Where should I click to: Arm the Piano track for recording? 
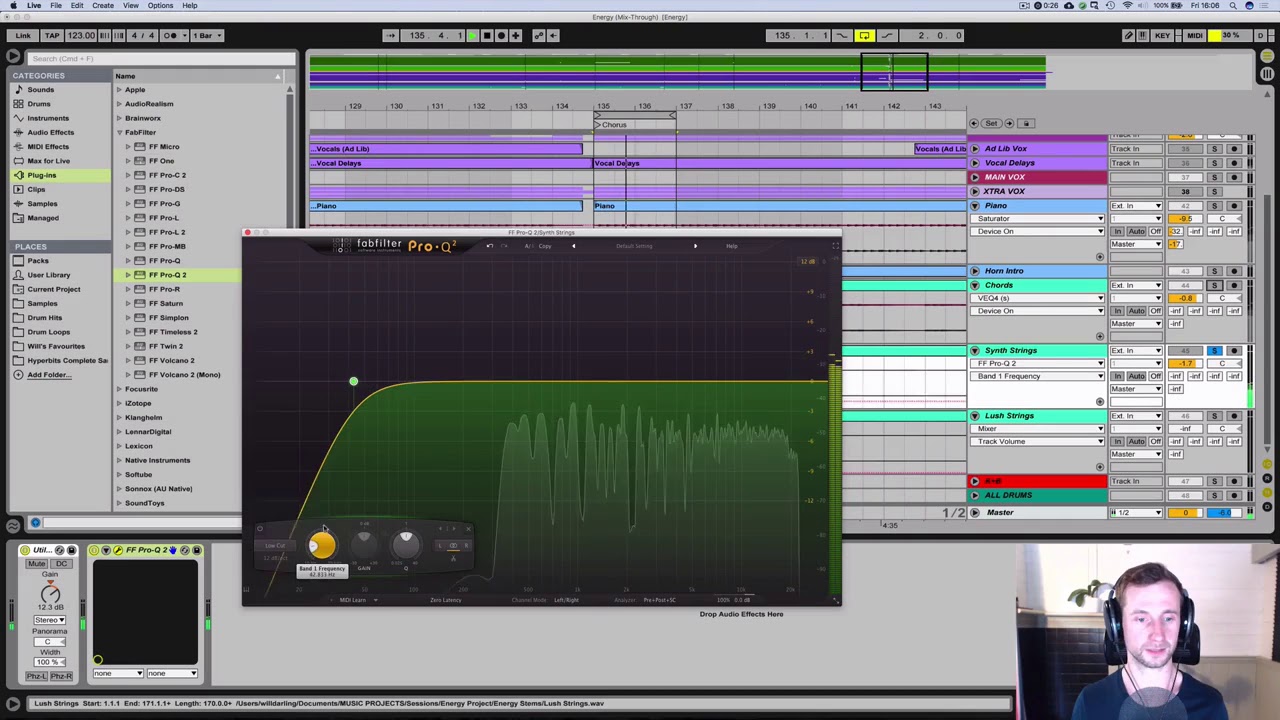[1234, 206]
